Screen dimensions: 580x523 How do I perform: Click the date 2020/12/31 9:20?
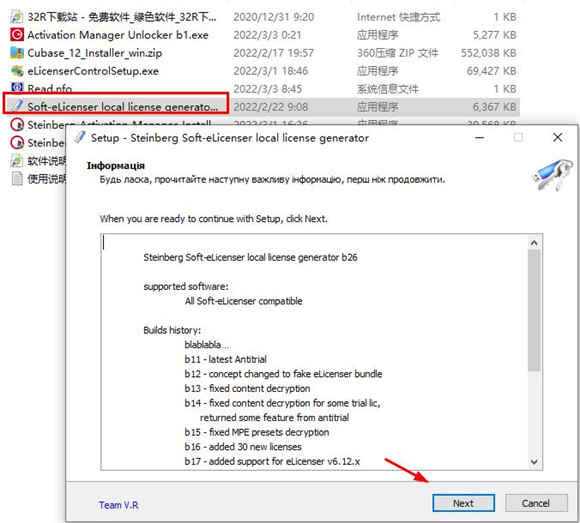pos(273,17)
